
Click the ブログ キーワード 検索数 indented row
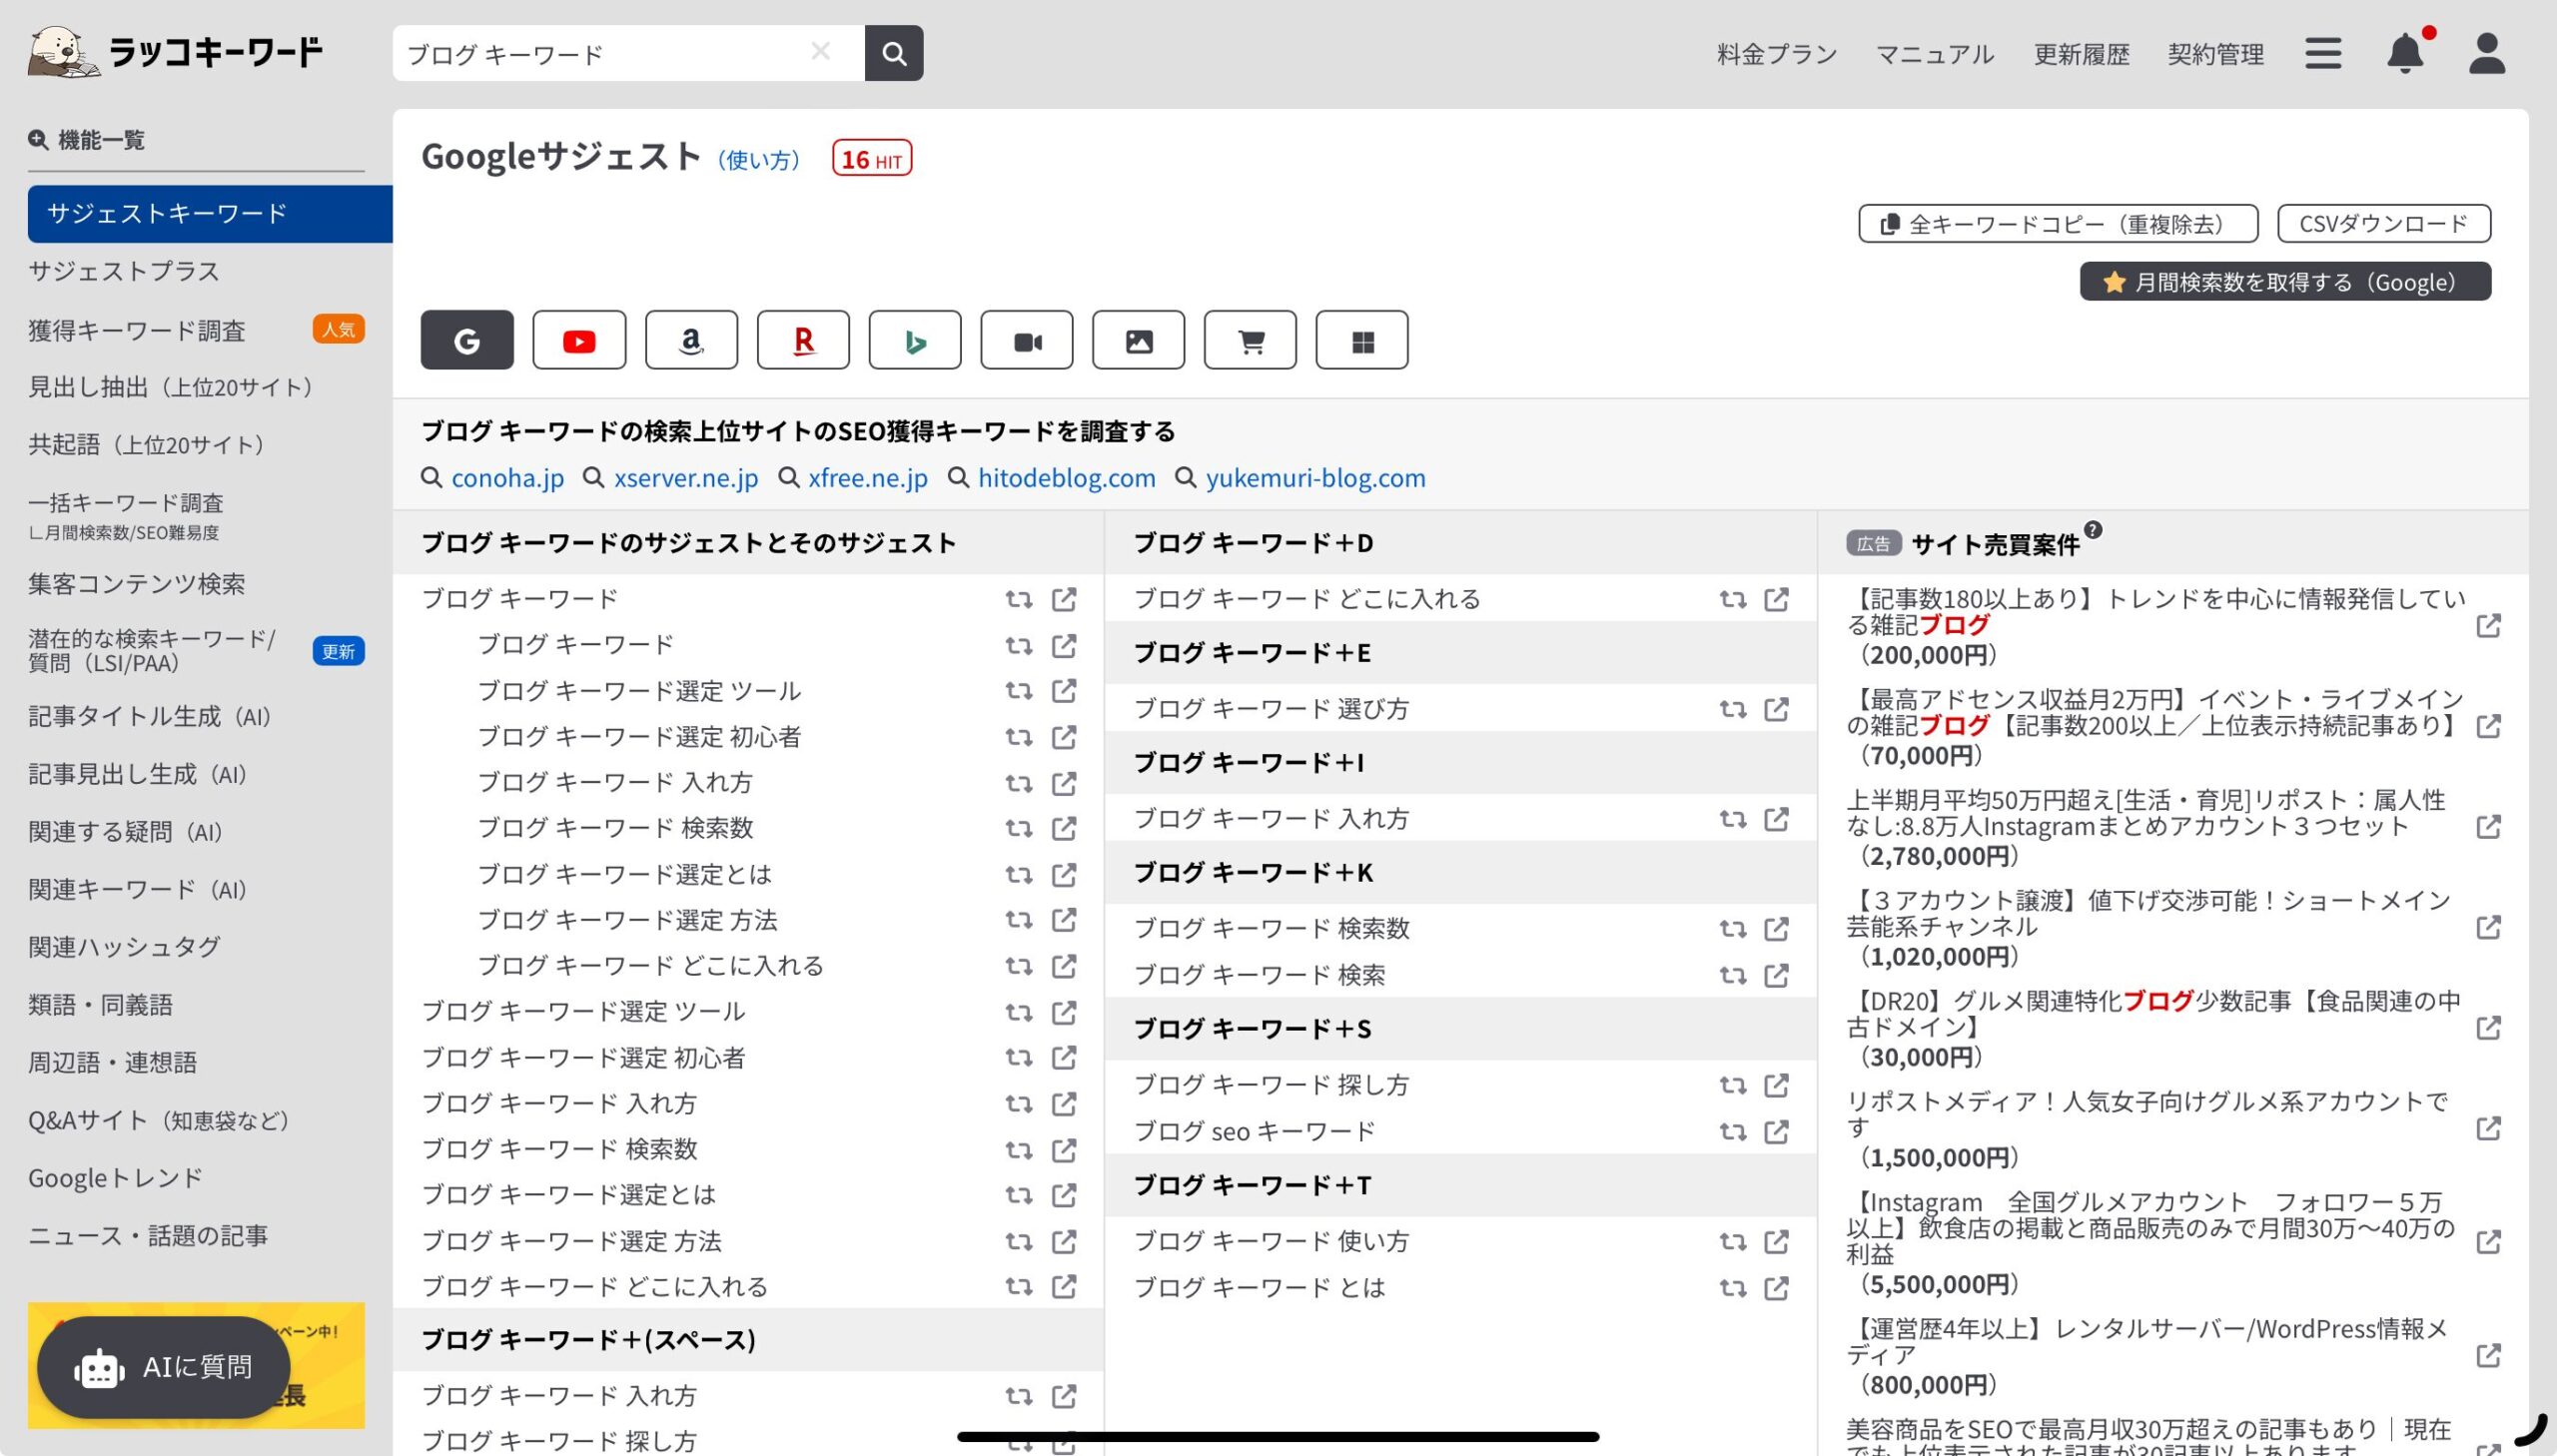coord(616,828)
